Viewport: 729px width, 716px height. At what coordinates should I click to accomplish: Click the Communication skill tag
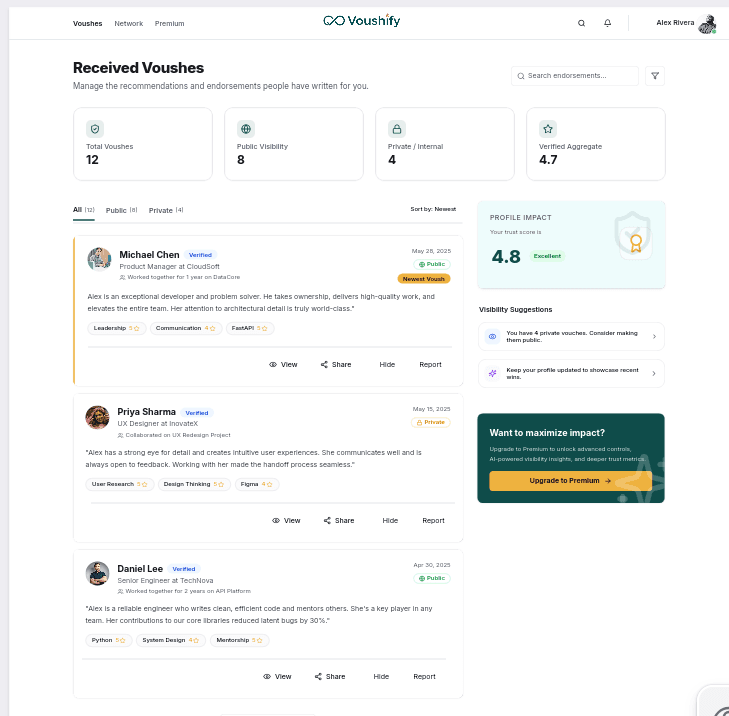point(186,328)
